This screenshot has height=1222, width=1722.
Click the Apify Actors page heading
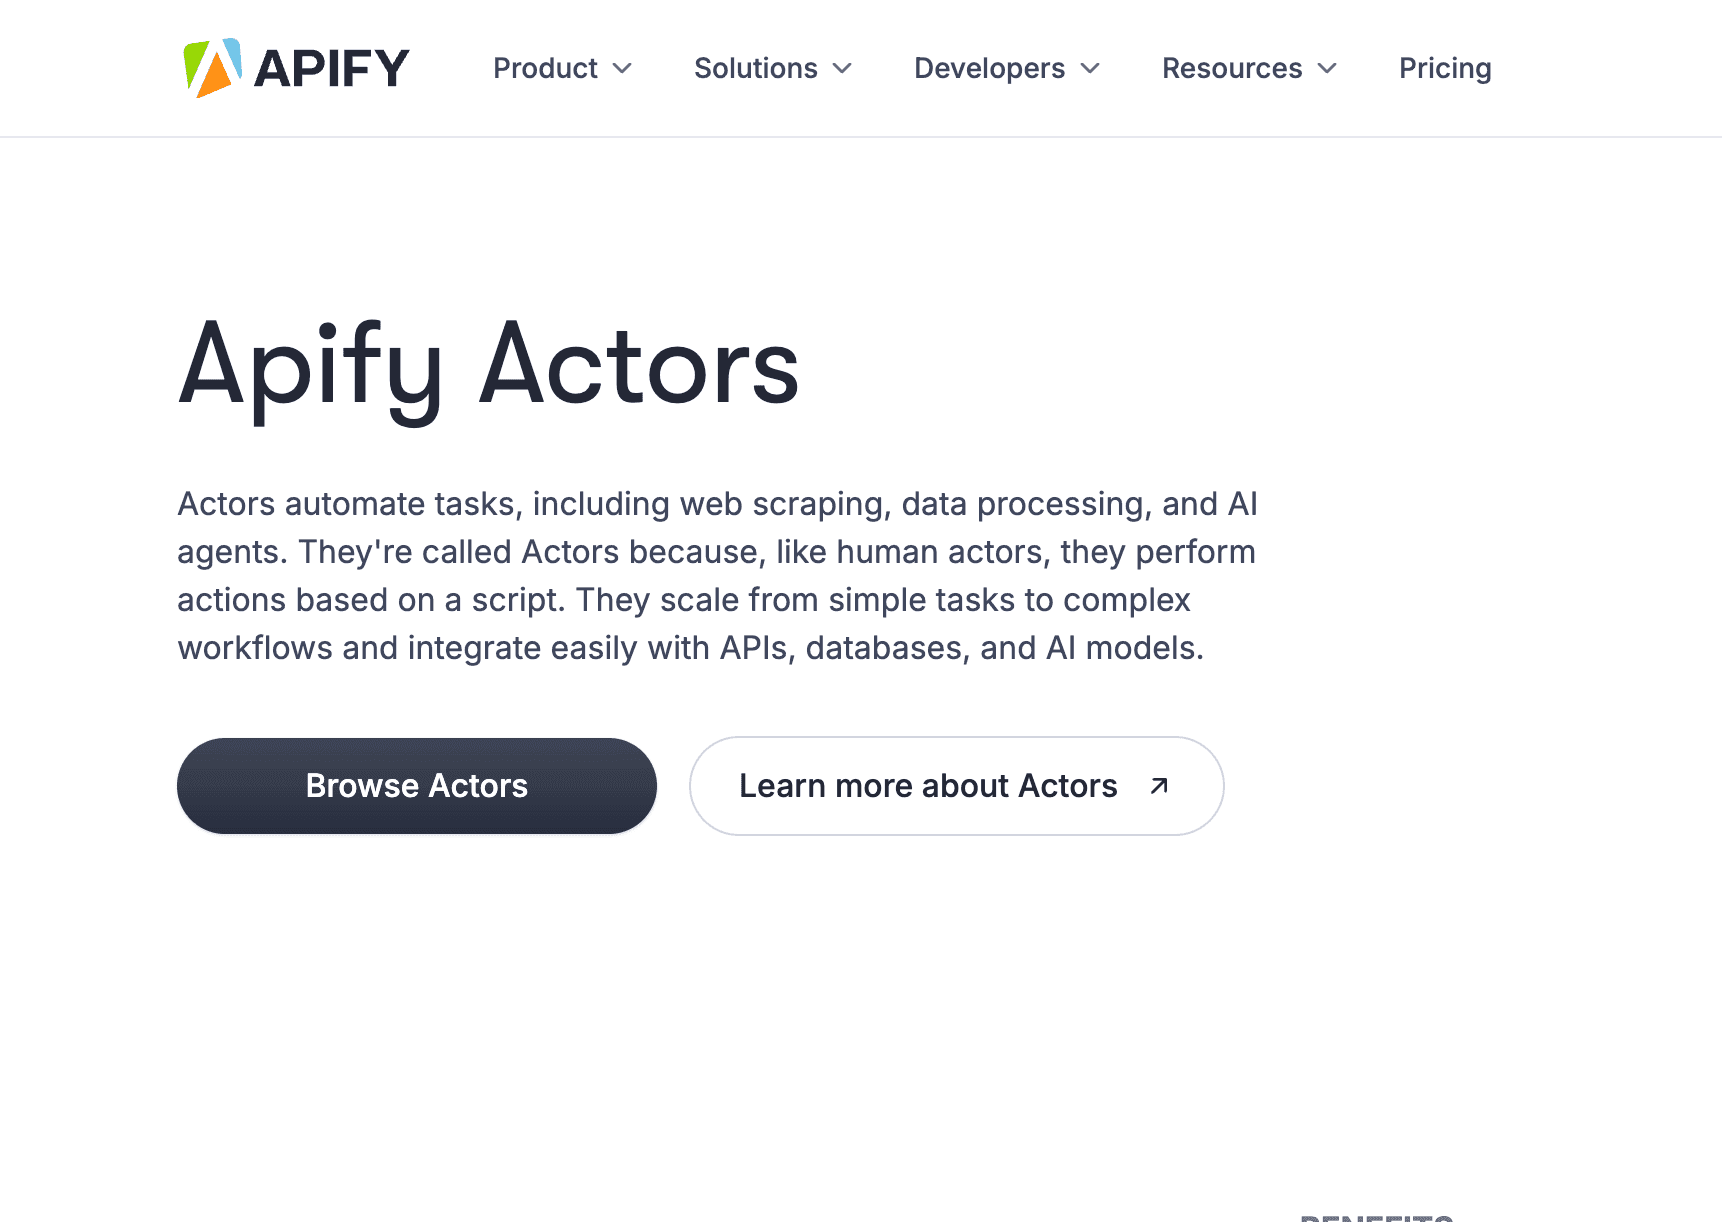point(488,368)
